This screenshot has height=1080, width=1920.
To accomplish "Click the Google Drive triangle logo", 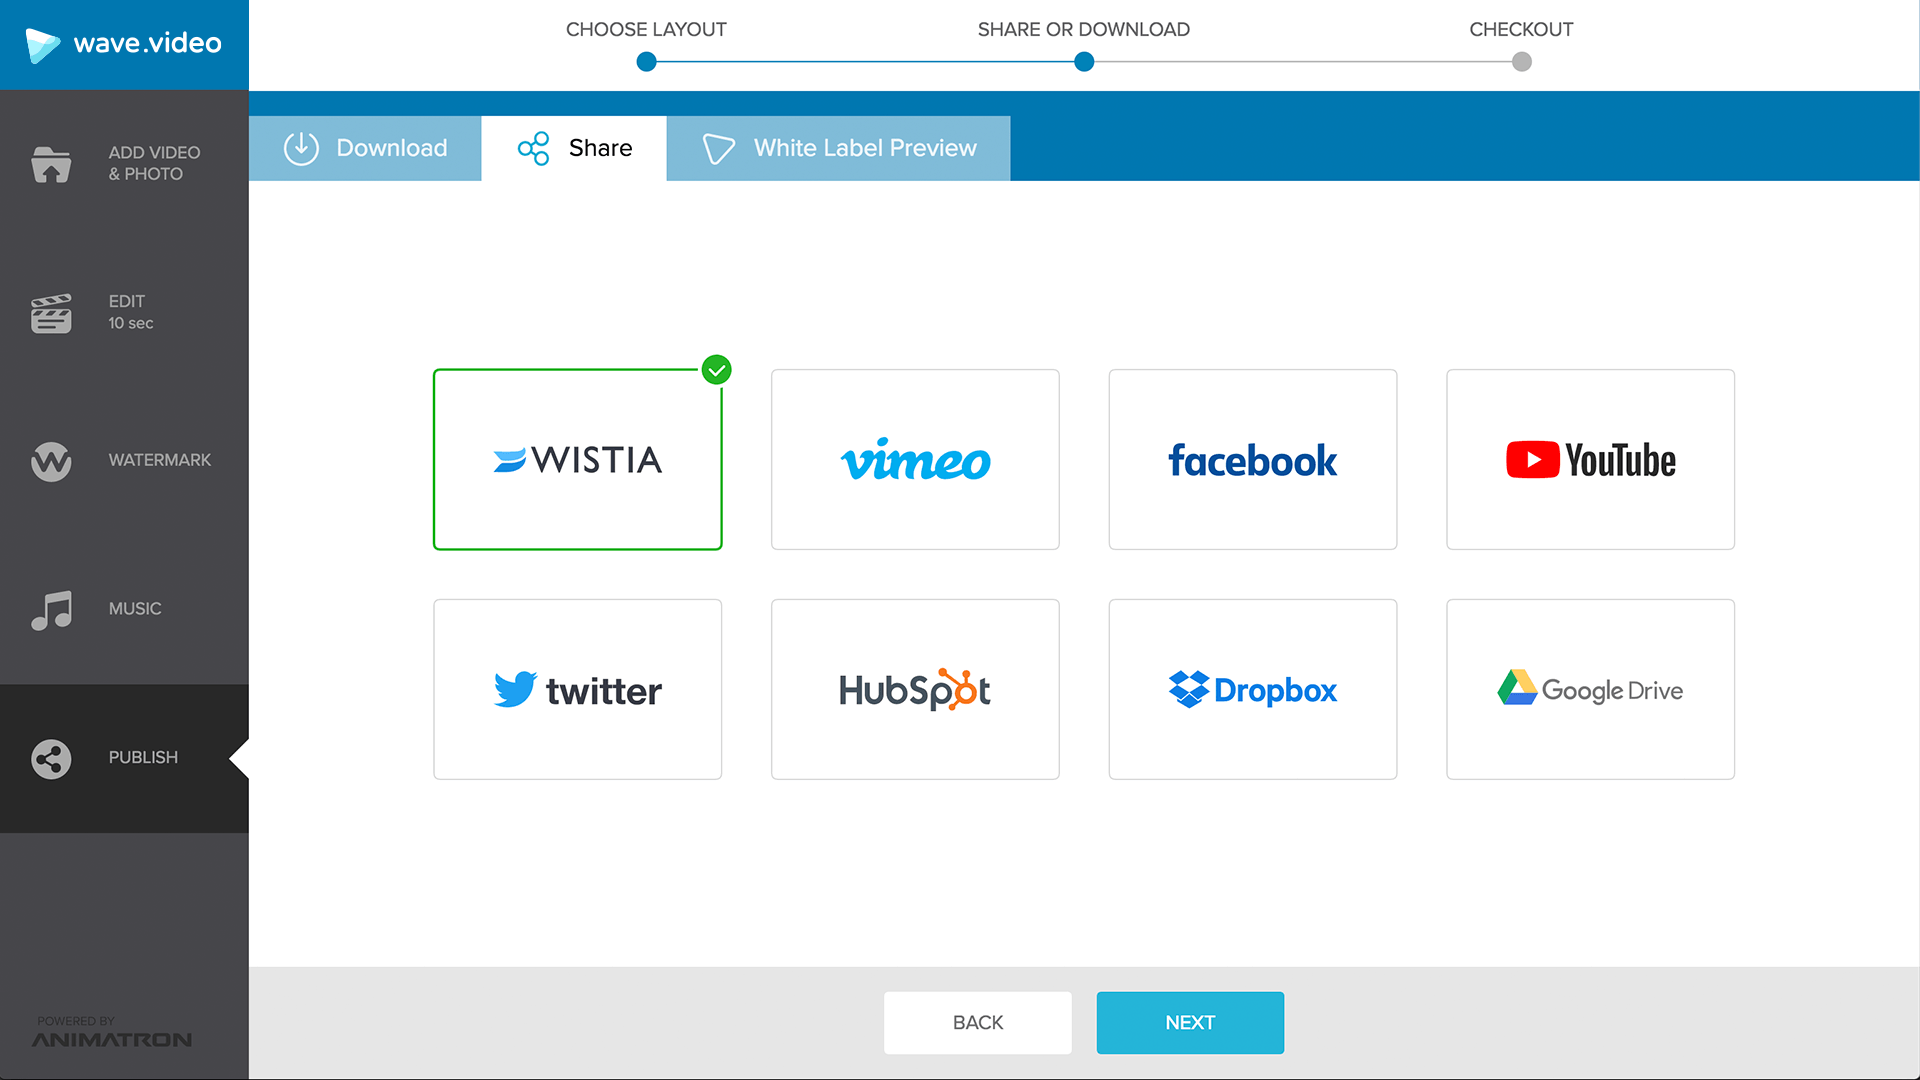I will 1517,687.
